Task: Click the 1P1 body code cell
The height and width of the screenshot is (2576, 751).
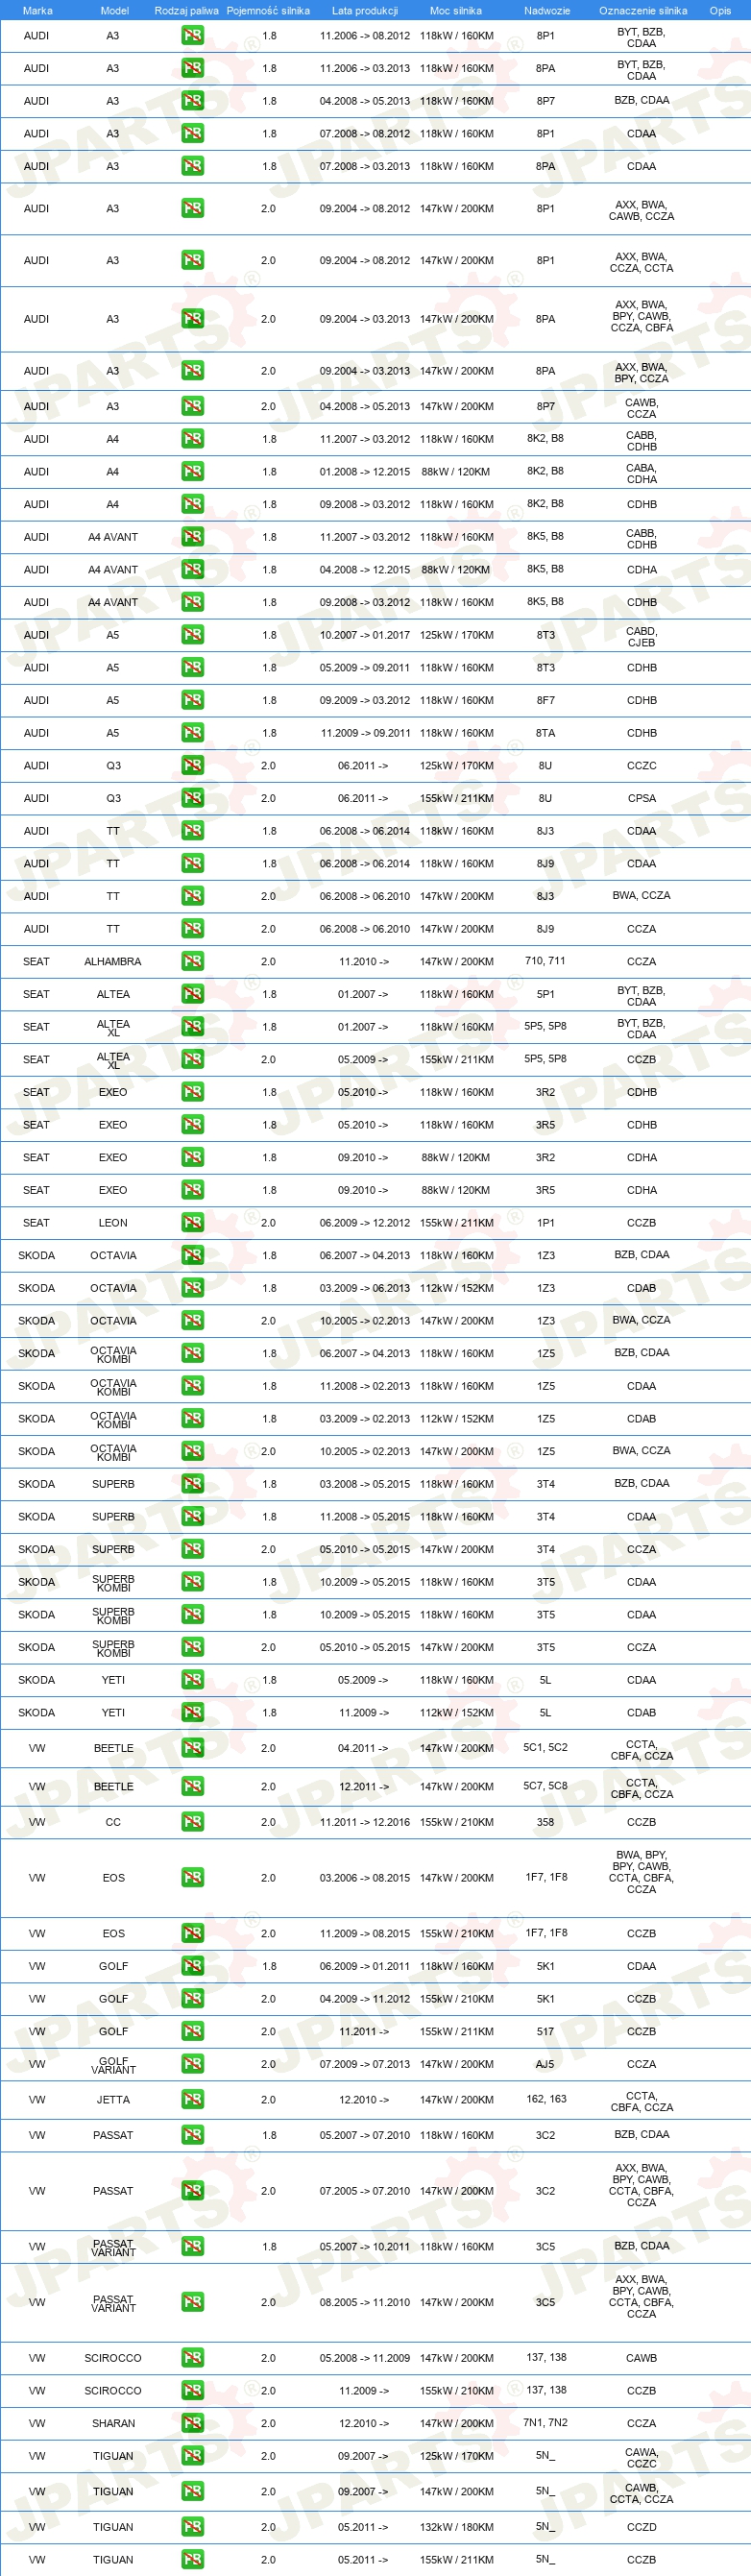Action: click(x=545, y=1222)
